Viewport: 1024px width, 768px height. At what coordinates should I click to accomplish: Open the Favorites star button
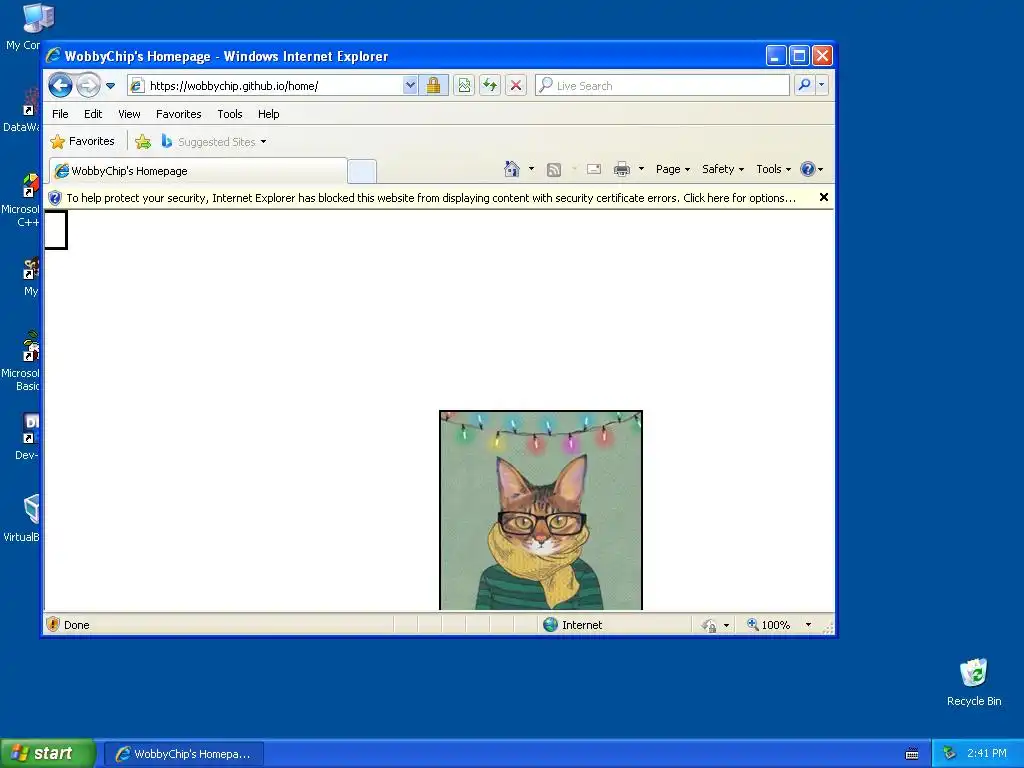point(83,141)
